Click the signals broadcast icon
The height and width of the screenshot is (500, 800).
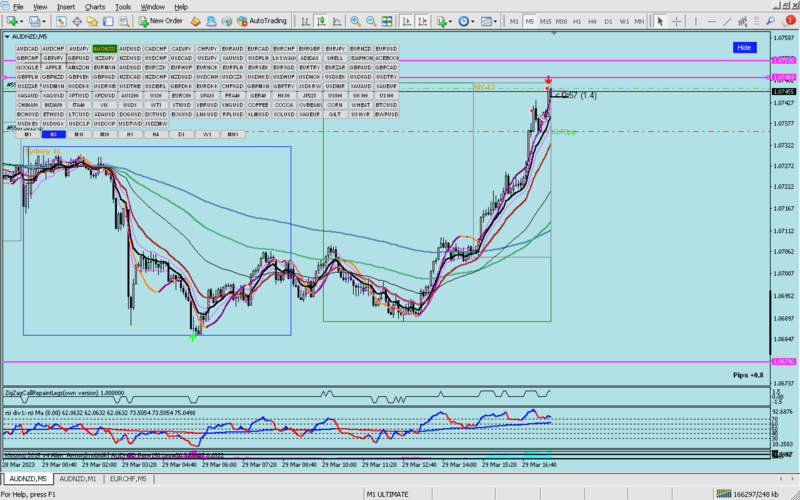[227, 21]
